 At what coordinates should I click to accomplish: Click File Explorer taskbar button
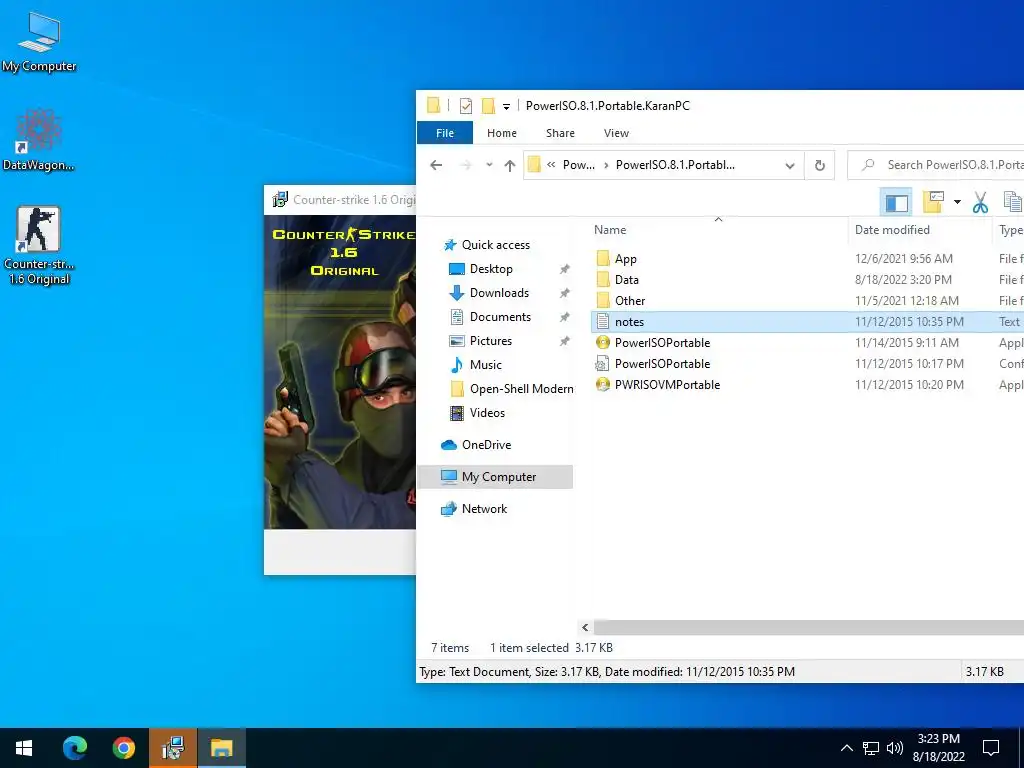[x=221, y=748]
